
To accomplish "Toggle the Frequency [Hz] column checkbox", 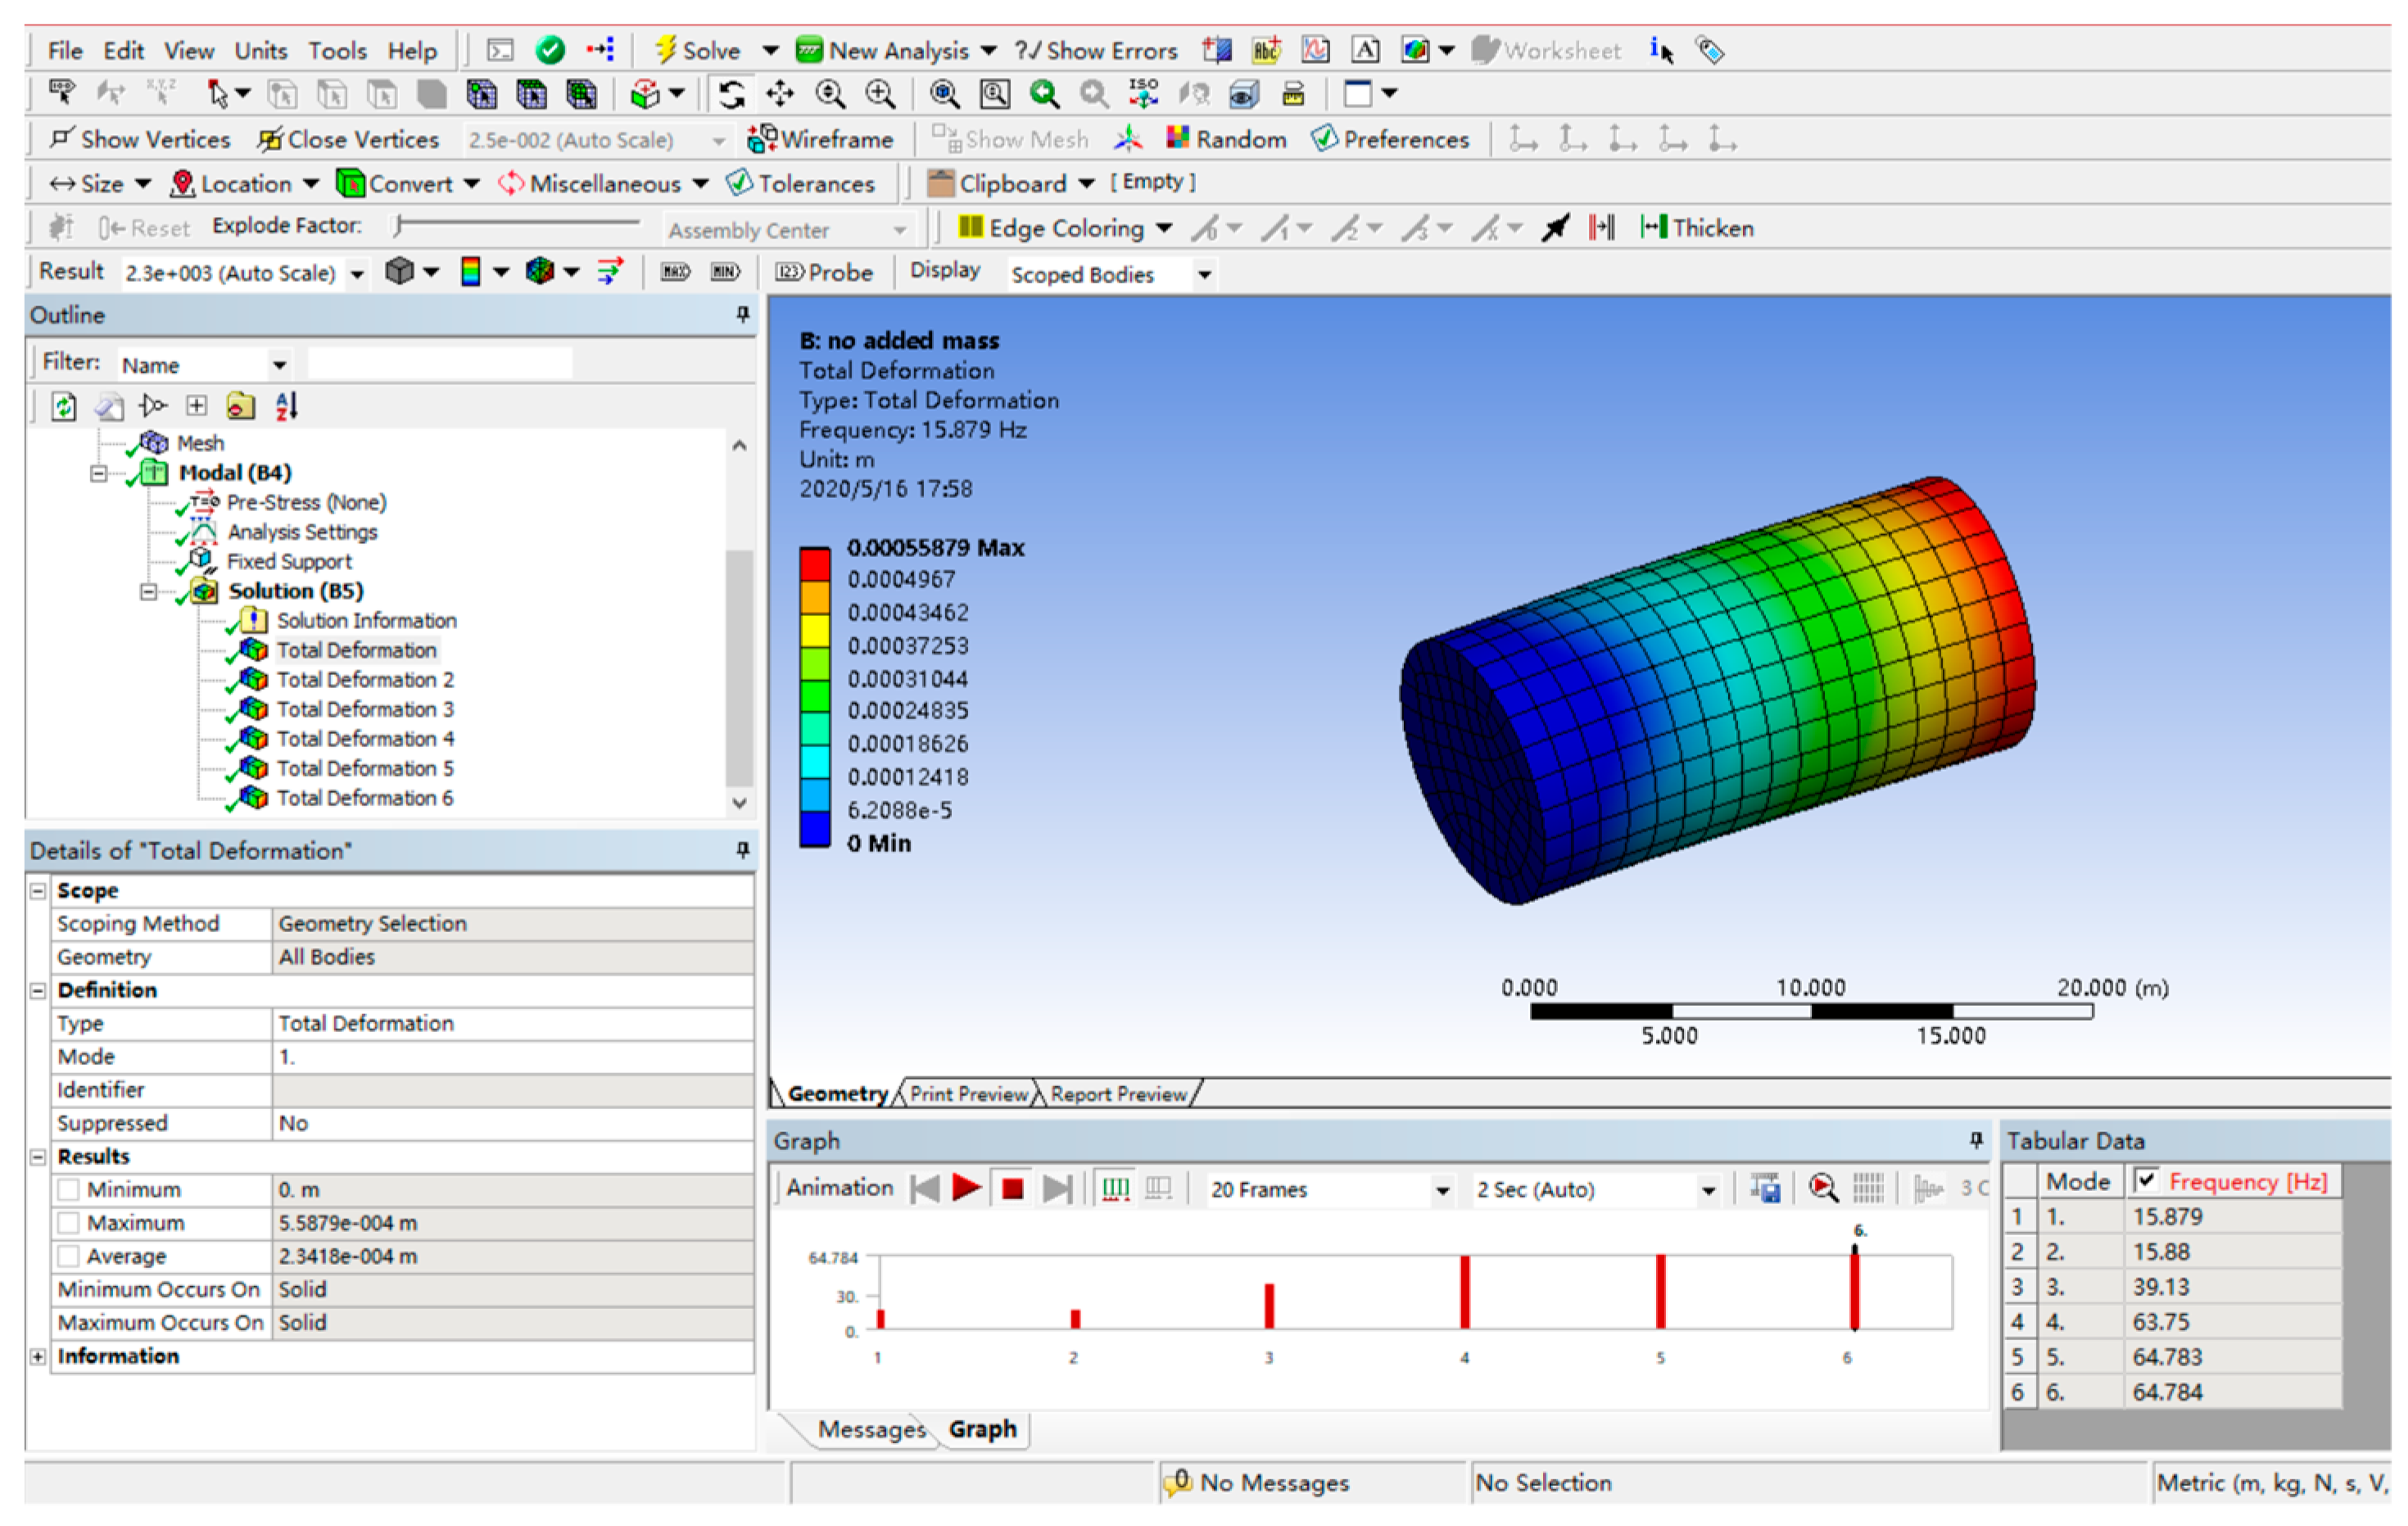I will point(2146,1181).
